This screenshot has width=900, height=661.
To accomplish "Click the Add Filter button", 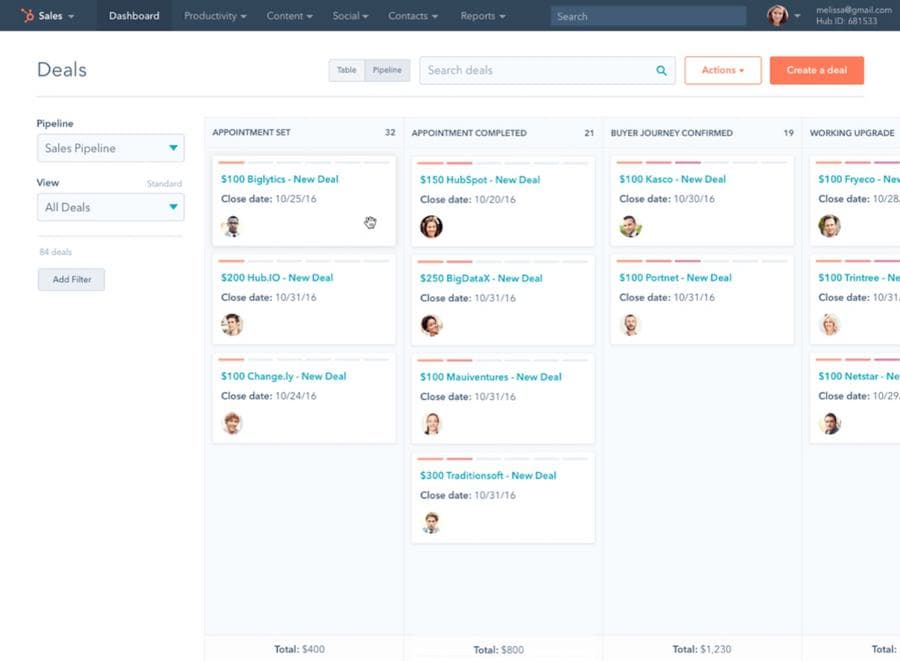I will point(72,279).
